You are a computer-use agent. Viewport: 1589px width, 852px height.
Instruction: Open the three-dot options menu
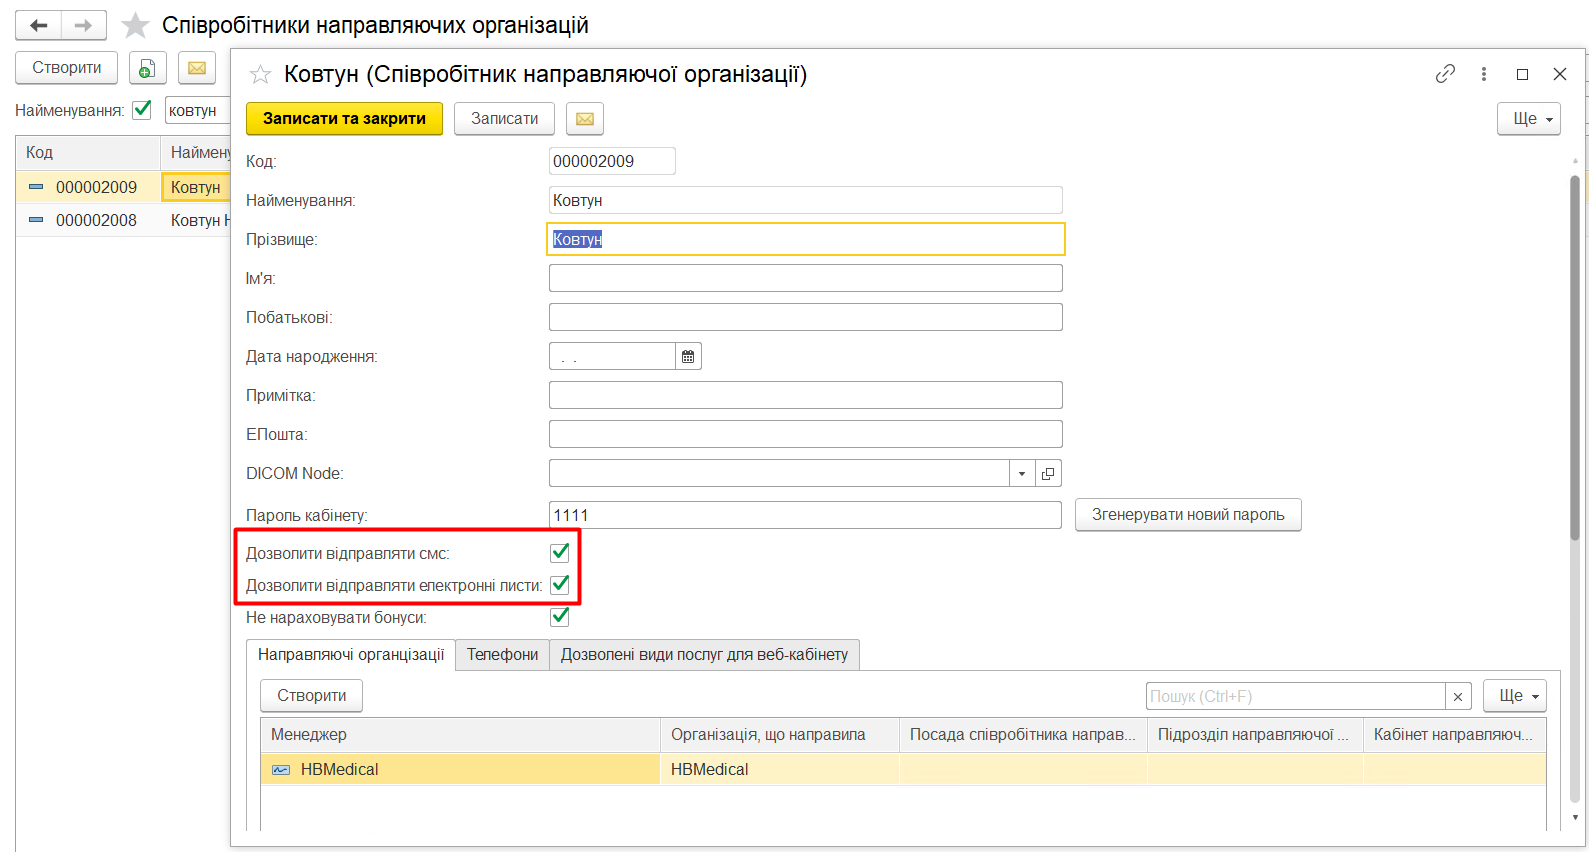coord(1483,74)
